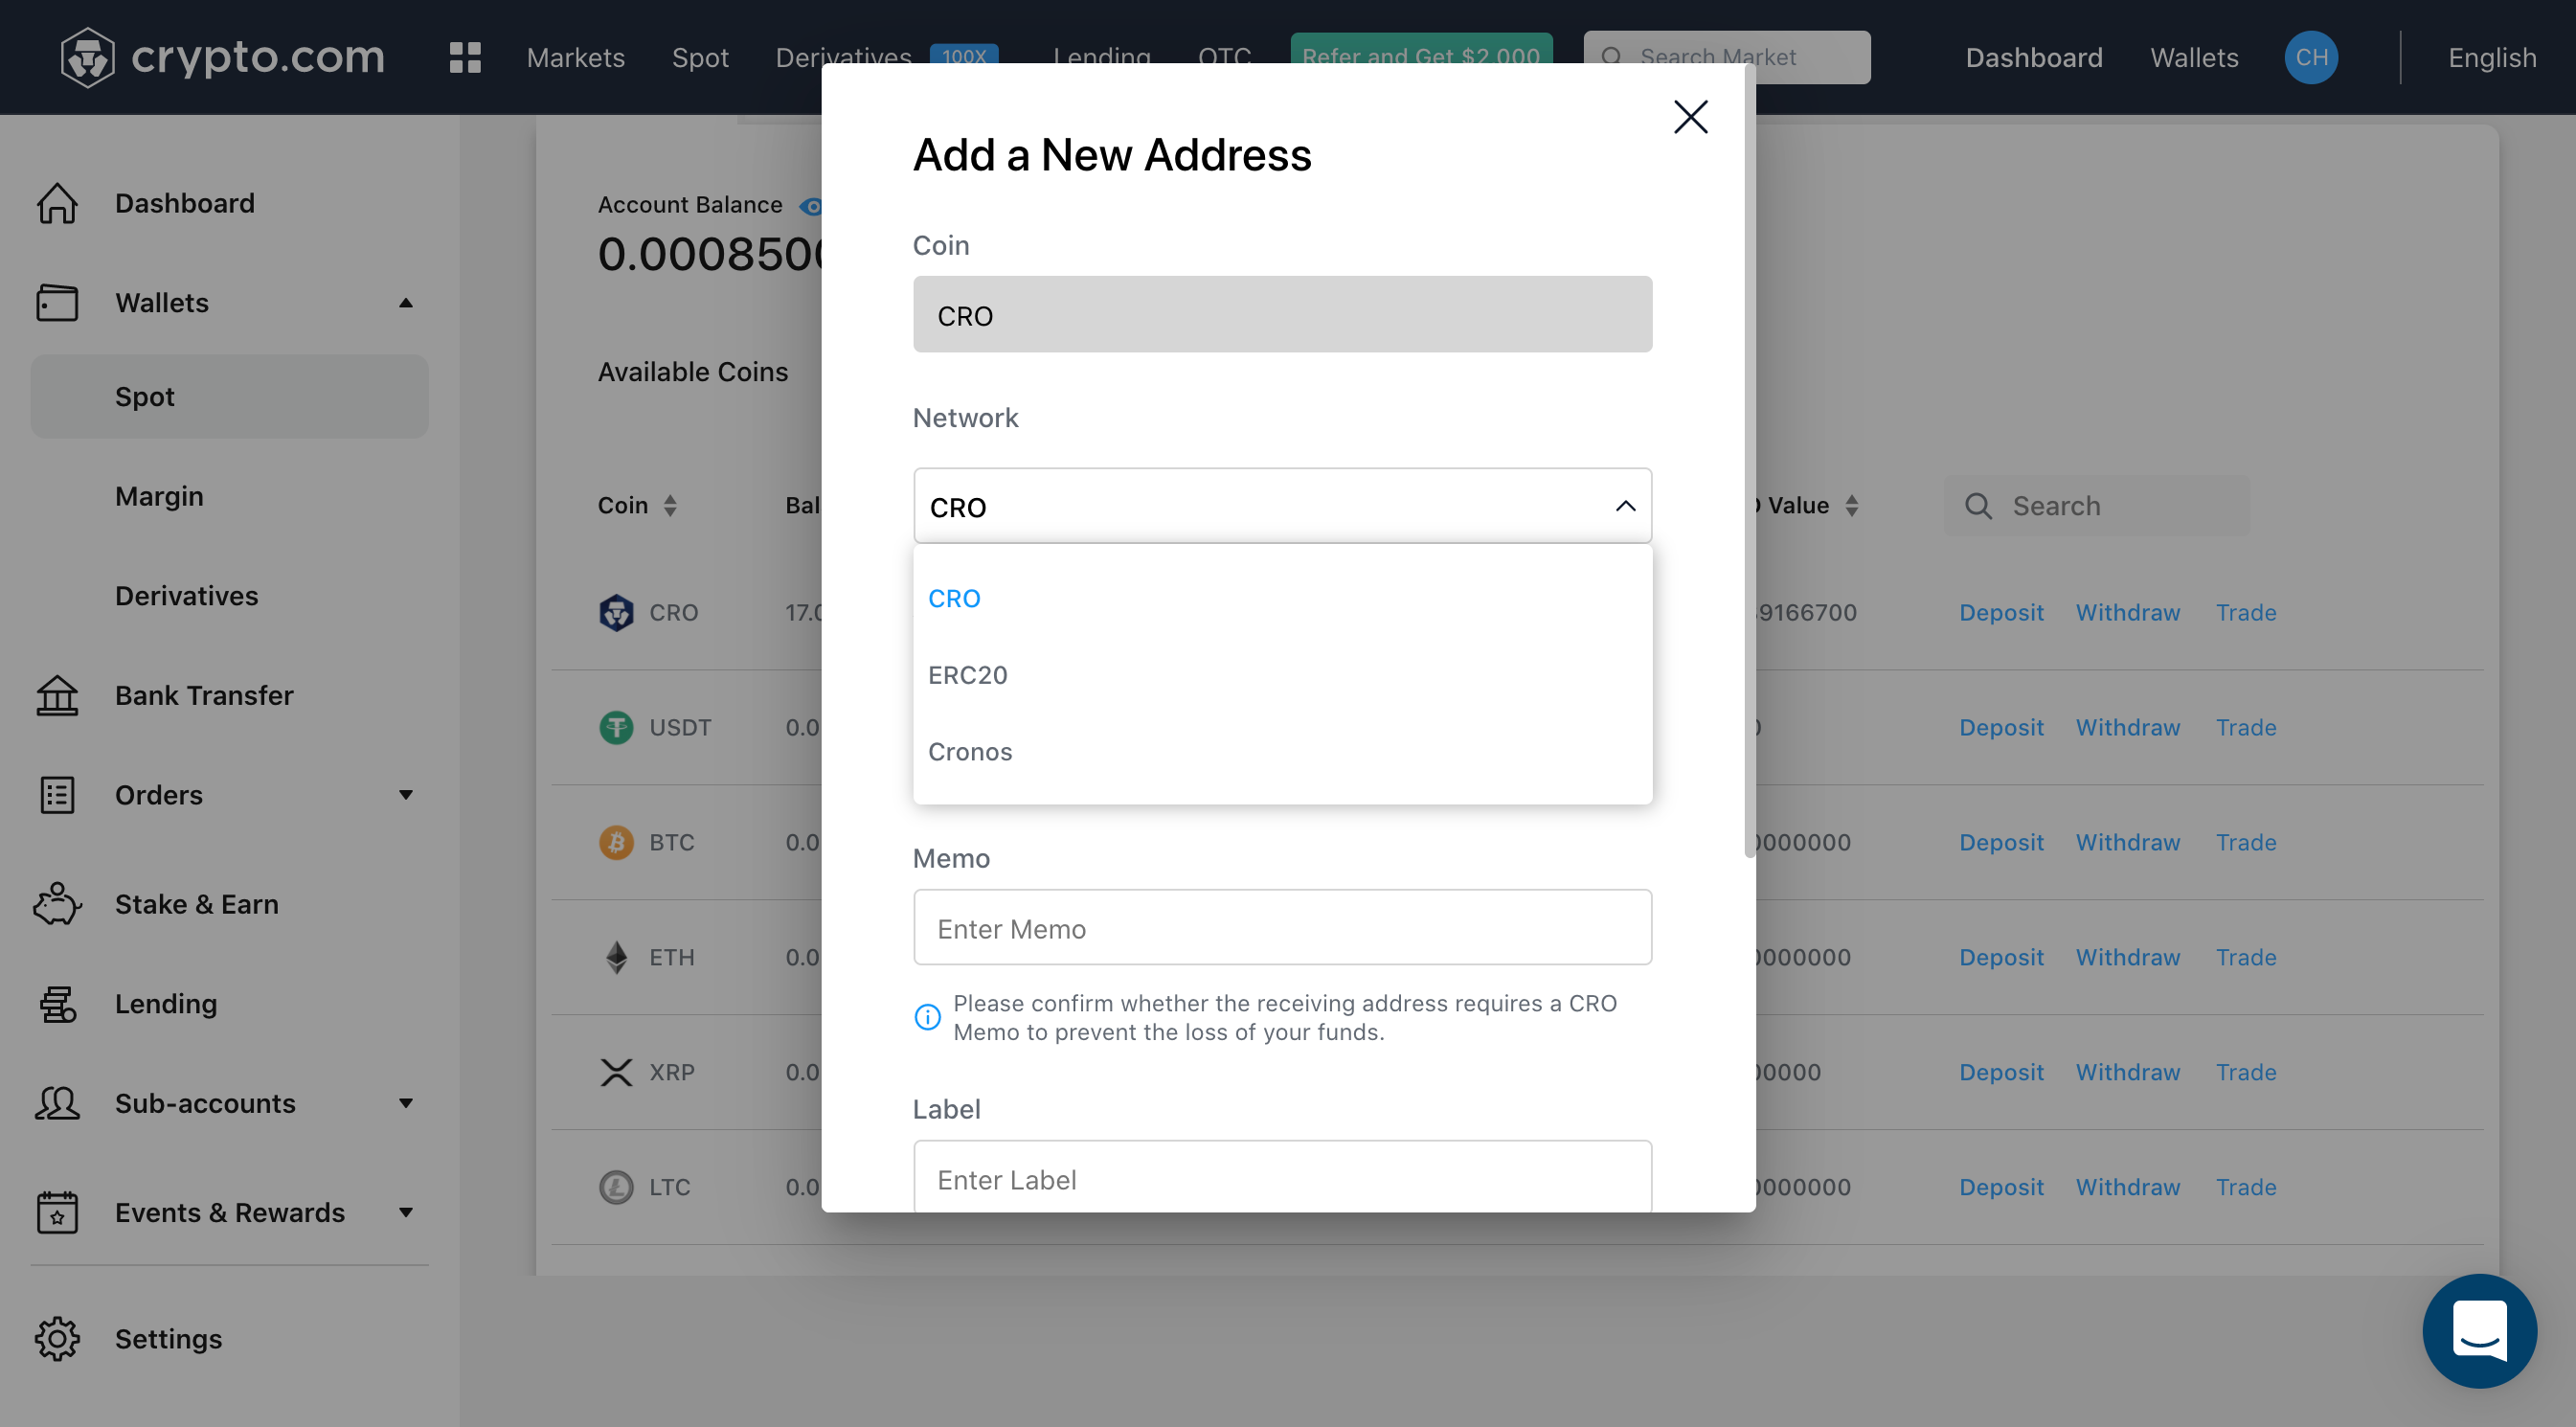This screenshot has height=1427, width=2576.
Task: Click the Wallets sidebar icon
Action: (x=58, y=301)
